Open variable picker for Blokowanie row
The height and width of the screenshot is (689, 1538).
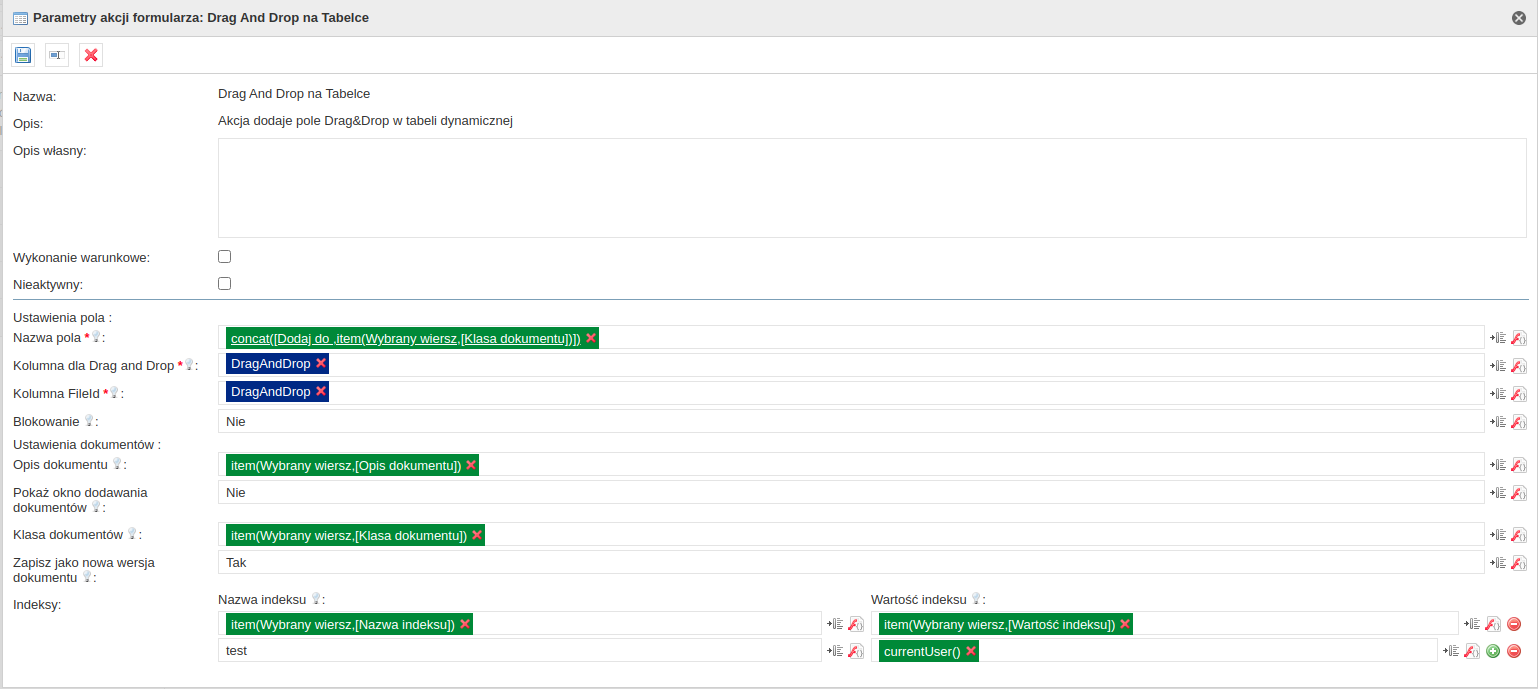click(1498, 422)
